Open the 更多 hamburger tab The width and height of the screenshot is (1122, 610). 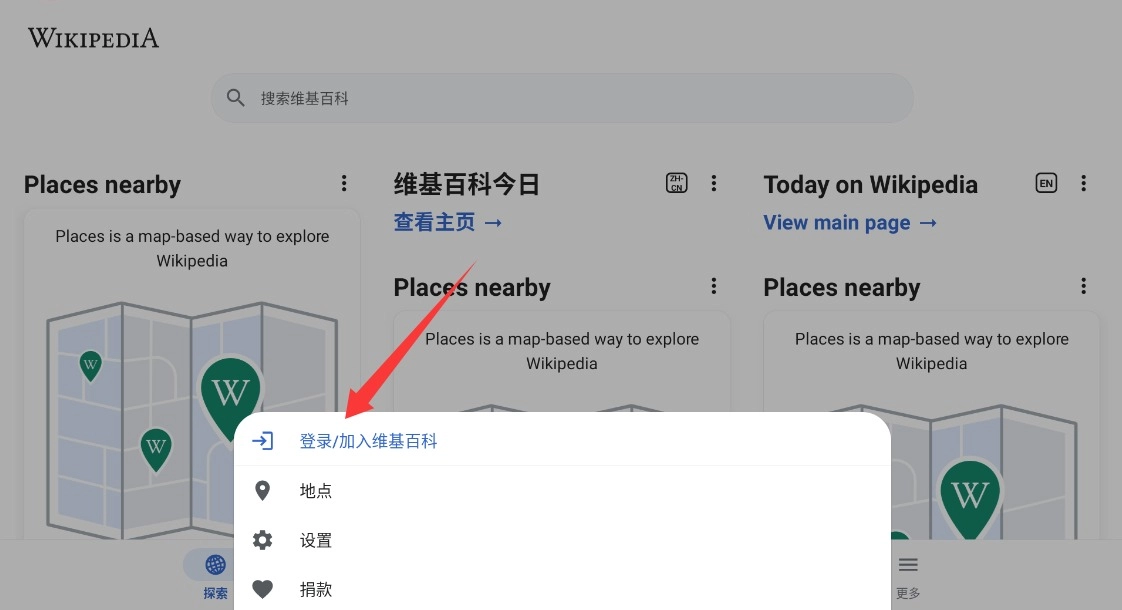tap(908, 574)
